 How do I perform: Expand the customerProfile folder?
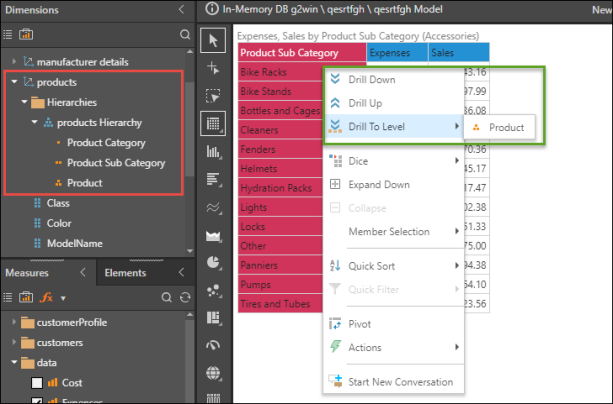point(12,322)
